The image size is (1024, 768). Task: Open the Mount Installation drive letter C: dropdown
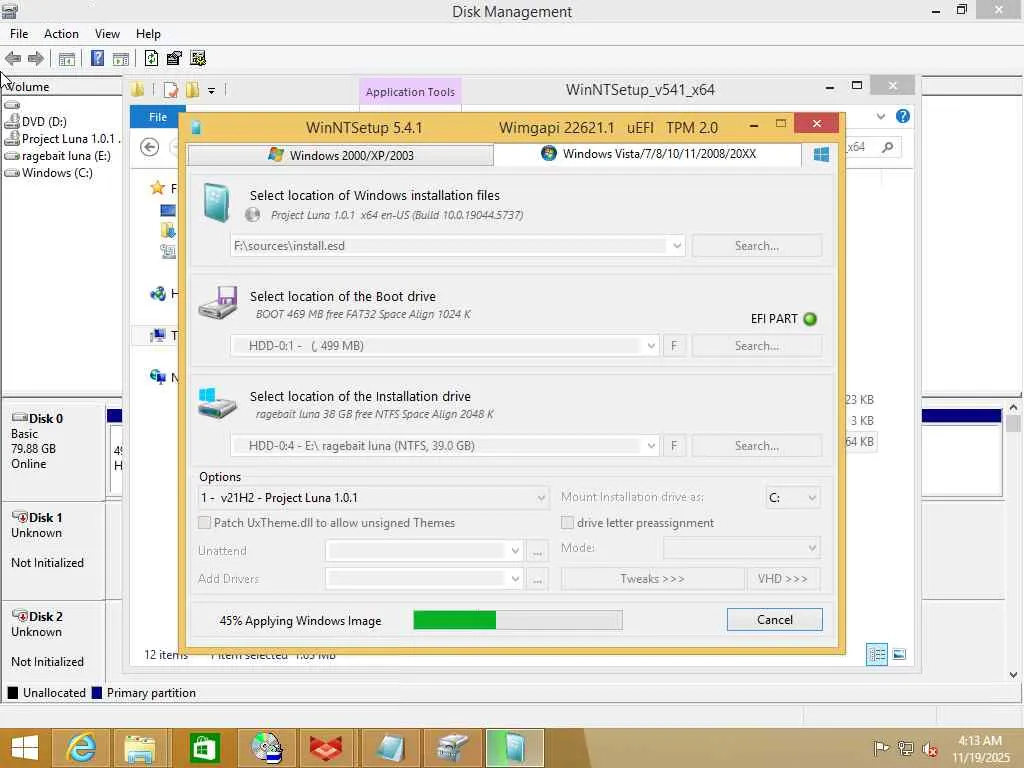coord(792,498)
